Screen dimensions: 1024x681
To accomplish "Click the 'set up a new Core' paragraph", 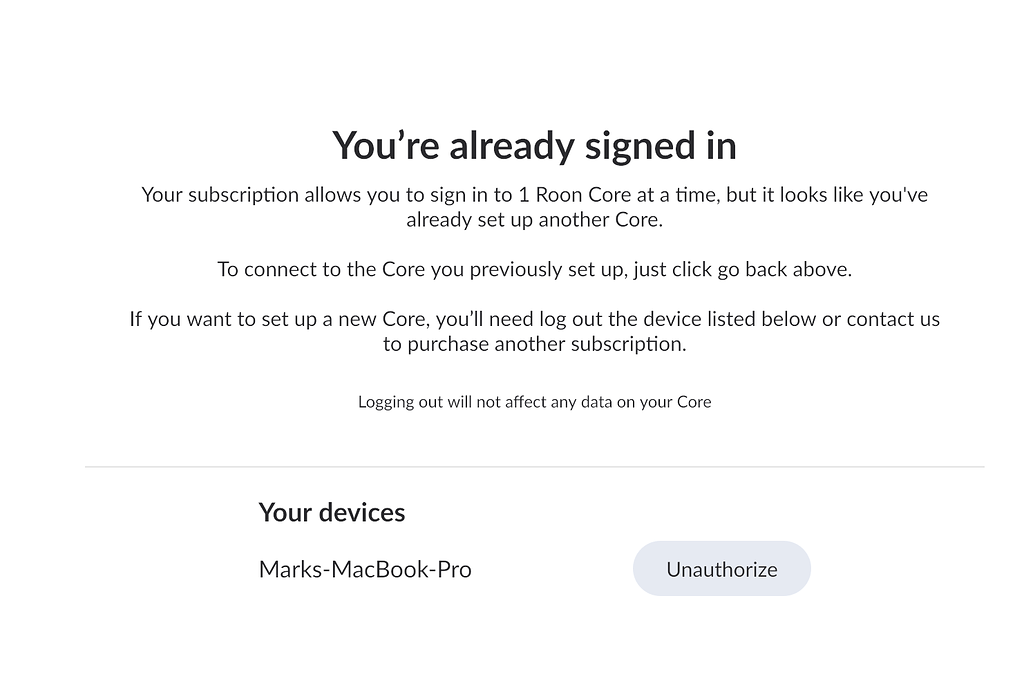I will [x=534, y=330].
